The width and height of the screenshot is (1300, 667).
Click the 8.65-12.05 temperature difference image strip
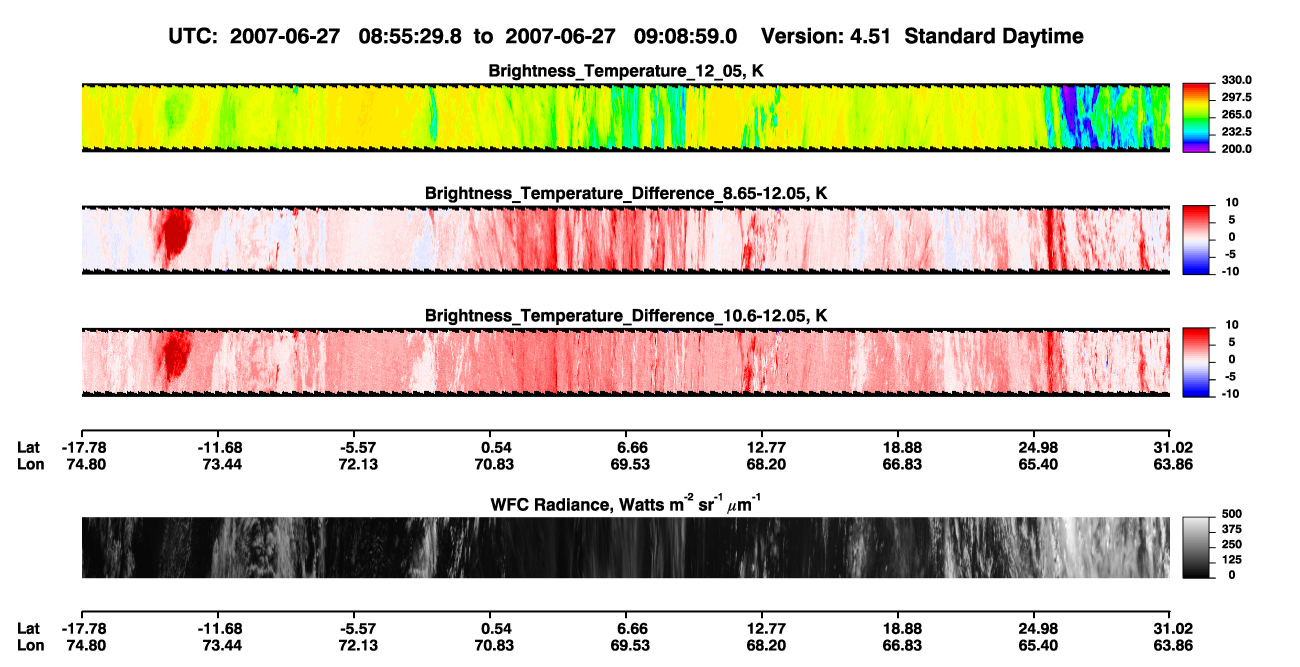[x=625, y=240]
